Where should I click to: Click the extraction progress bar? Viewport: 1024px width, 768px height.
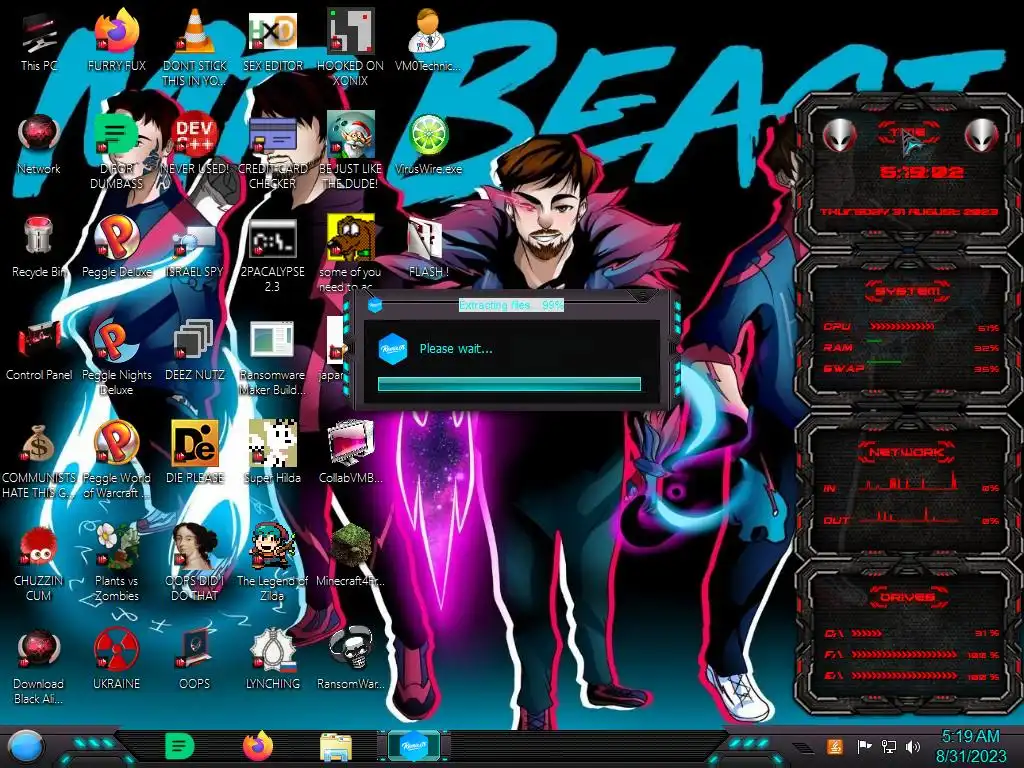509,384
